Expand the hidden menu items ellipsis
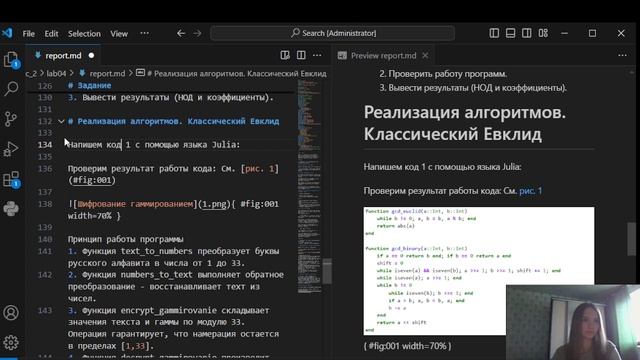The width and height of the screenshot is (640, 360). click(x=144, y=33)
